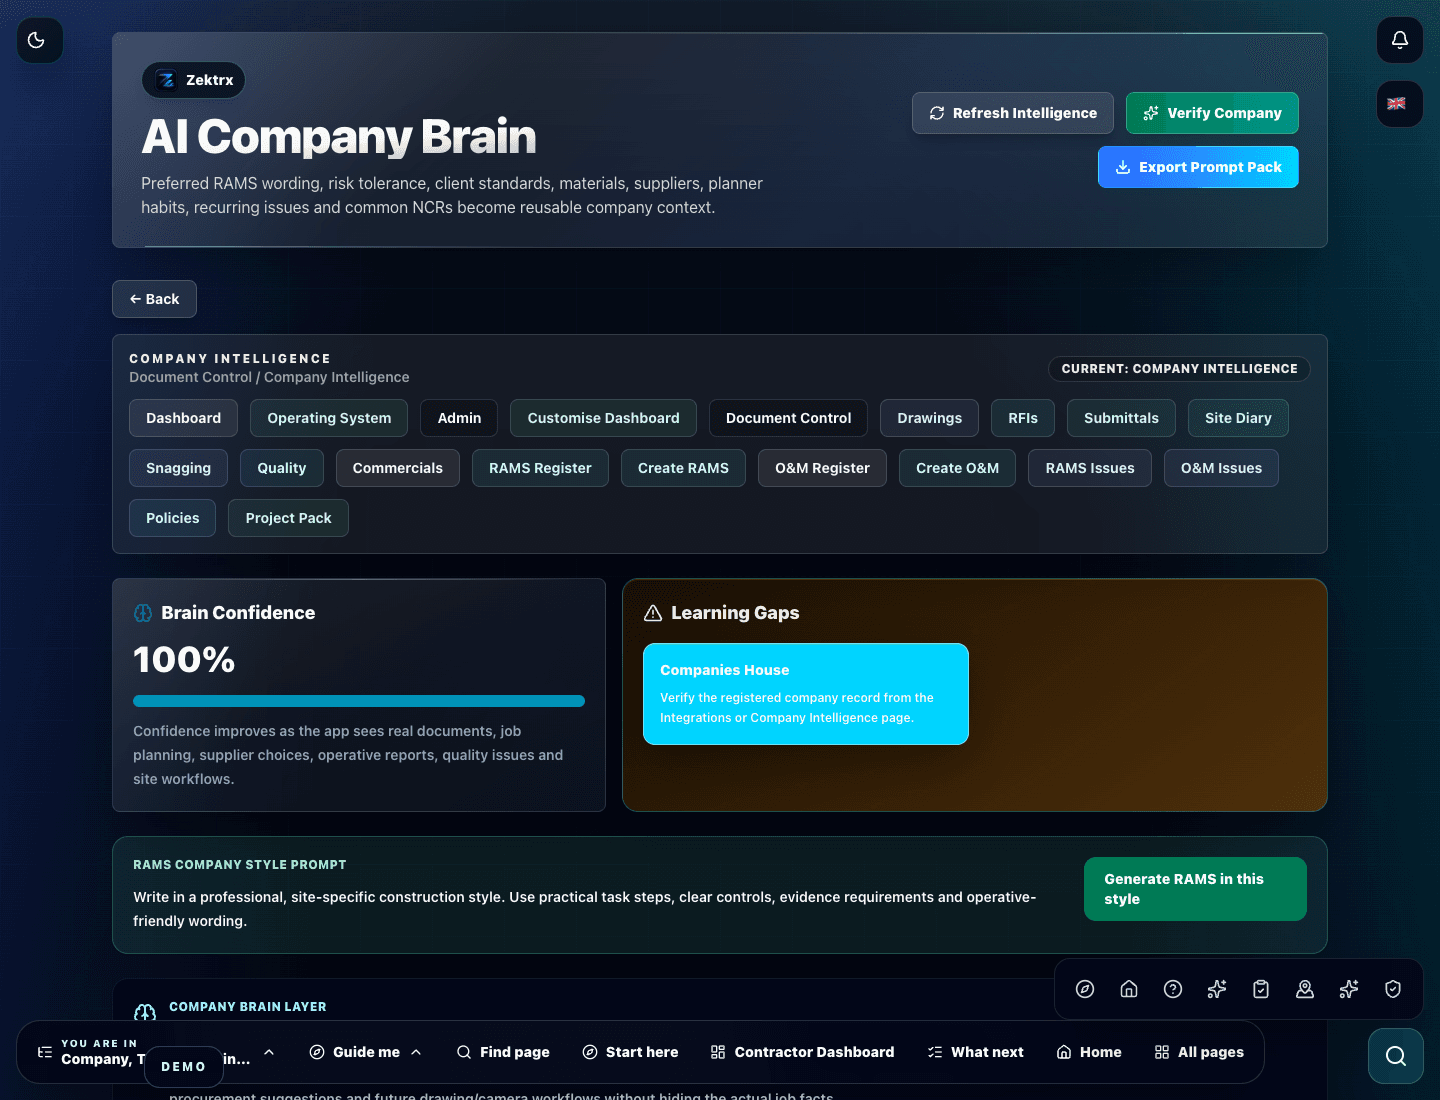The width and height of the screenshot is (1440, 1100).
Task: Open notifications bell
Action: click(1400, 40)
